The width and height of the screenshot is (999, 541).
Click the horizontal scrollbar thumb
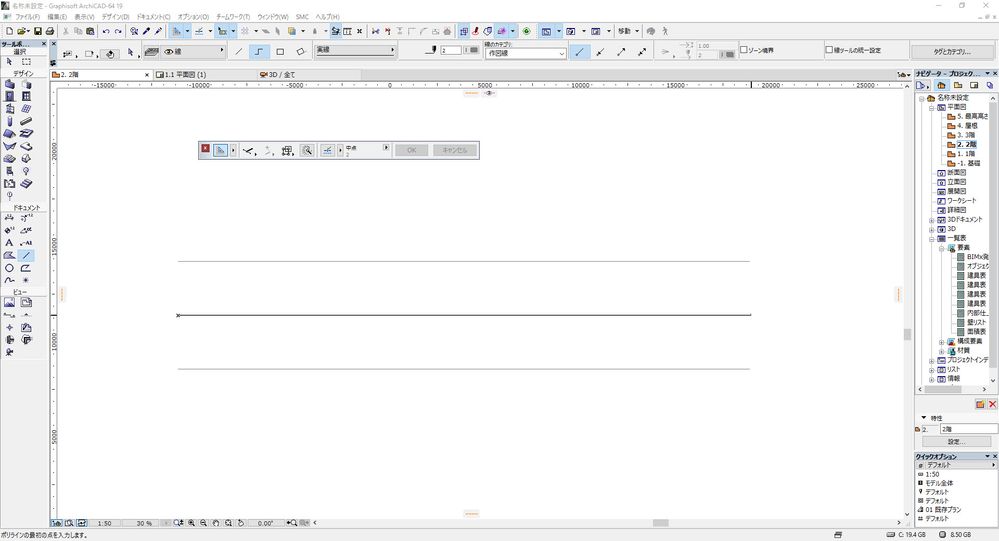661,523
